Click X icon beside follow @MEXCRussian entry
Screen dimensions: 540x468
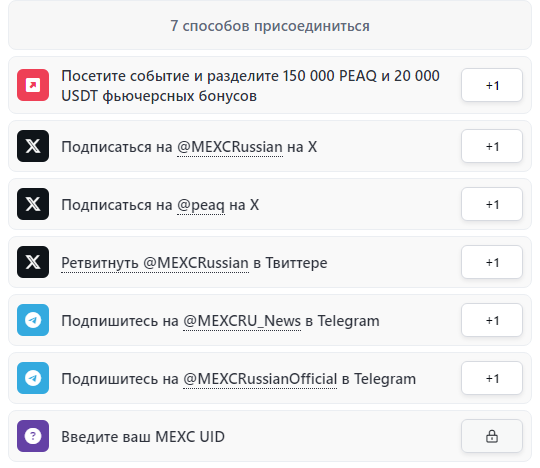(x=33, y=146)
